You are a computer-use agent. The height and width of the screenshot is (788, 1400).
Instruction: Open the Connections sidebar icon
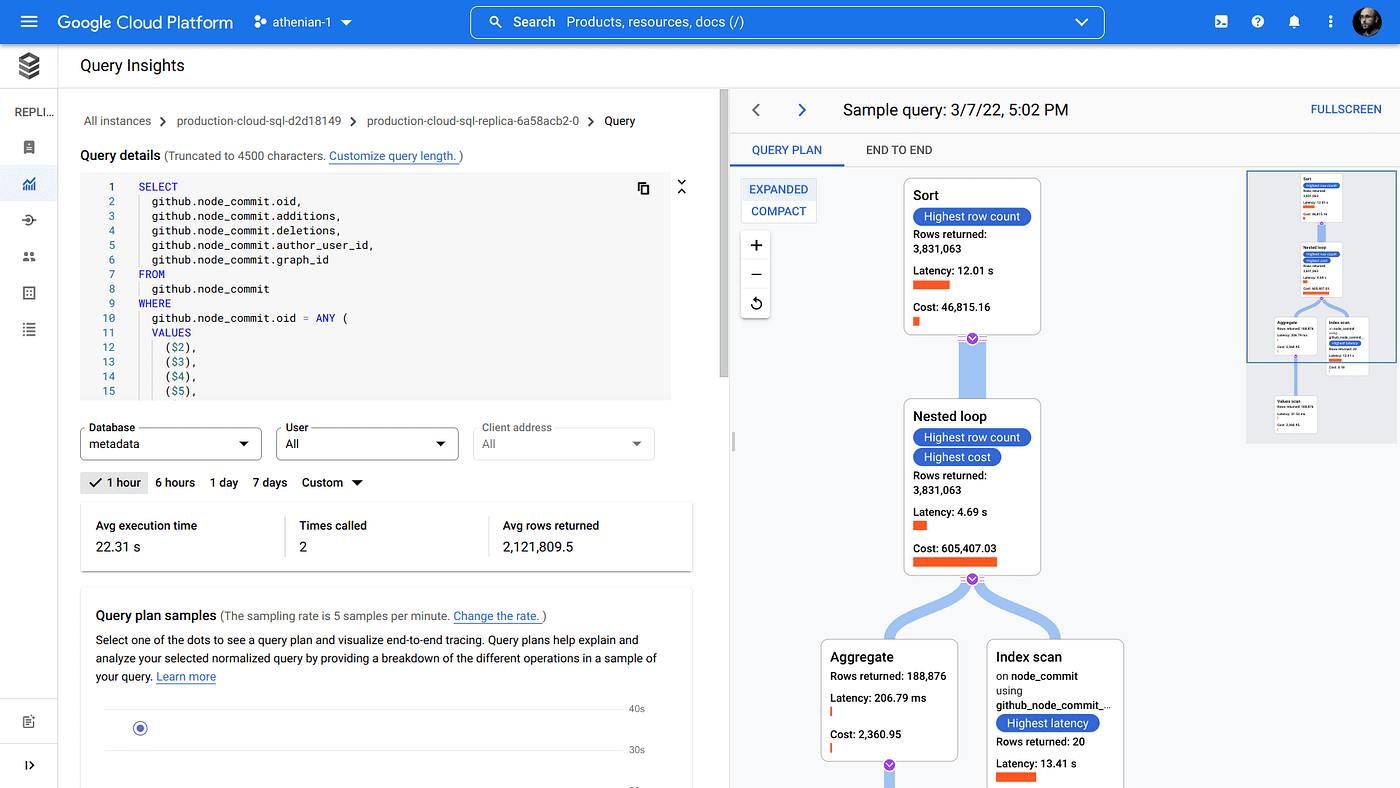[29, 220]
